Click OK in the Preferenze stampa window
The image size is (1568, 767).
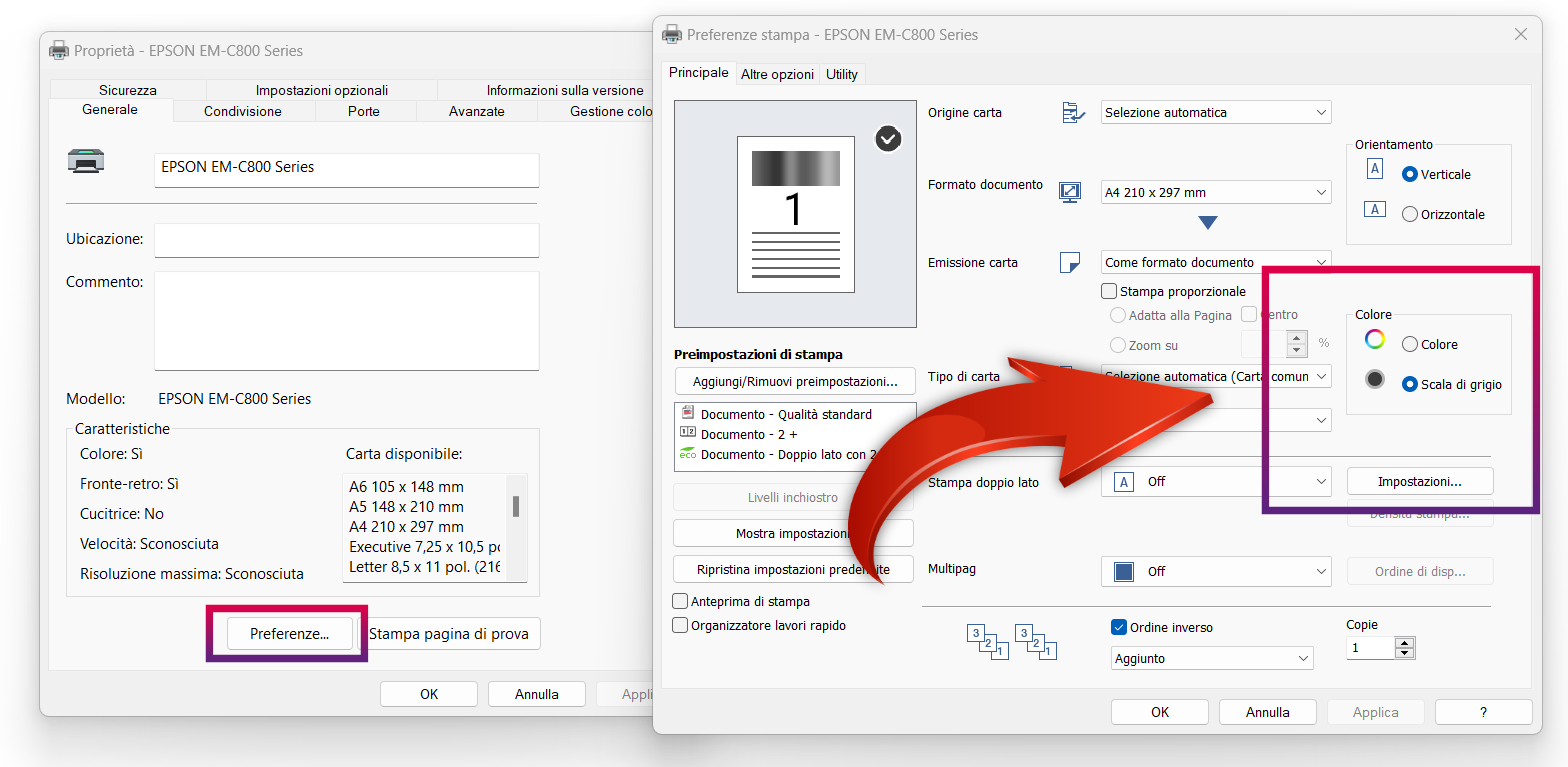tap(1160, 712)
